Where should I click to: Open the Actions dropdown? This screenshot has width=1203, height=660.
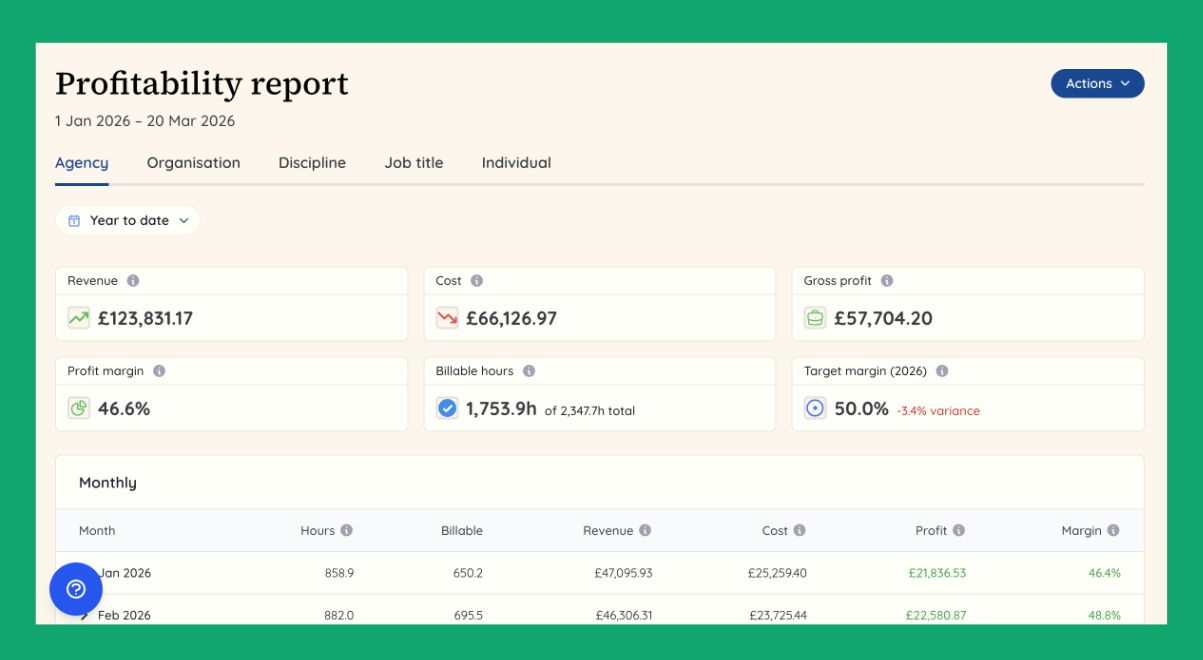(1096, 84)
